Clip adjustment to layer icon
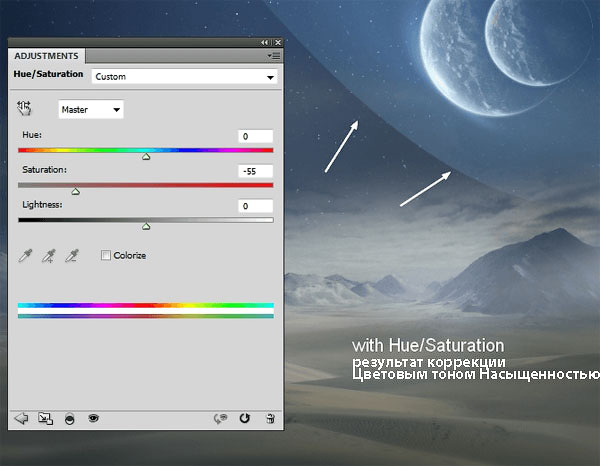The width and height of the screenshot is (600, 466). (x=69, y=419)
